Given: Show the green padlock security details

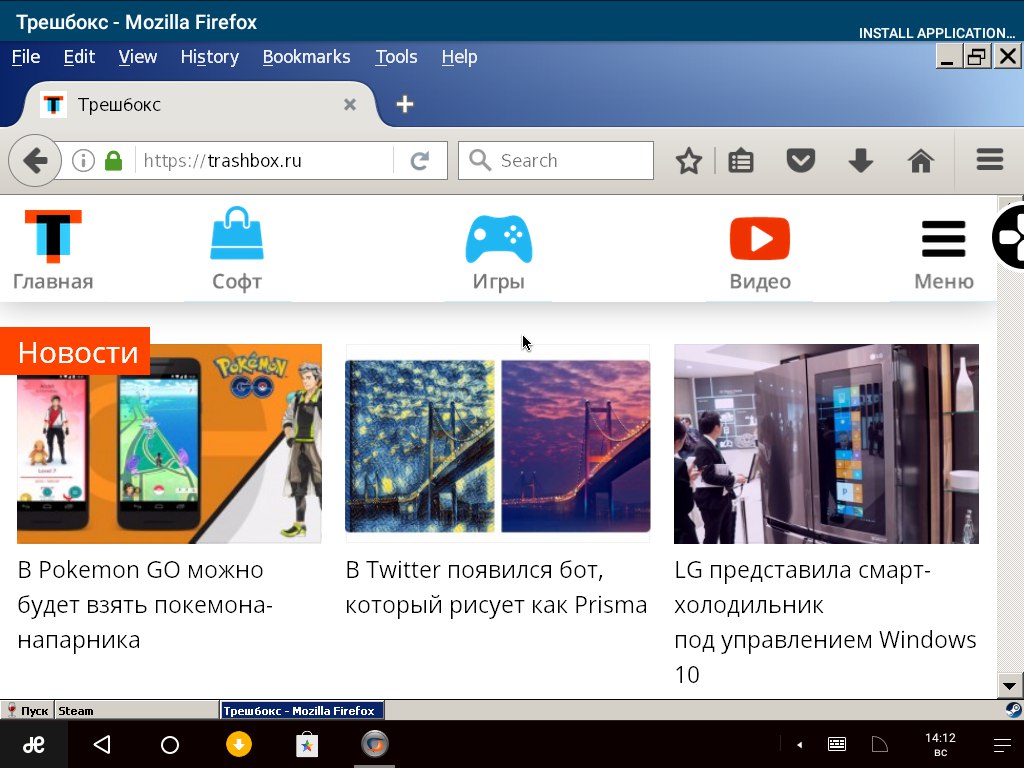Looking at the screenshot, I should 114,161.
